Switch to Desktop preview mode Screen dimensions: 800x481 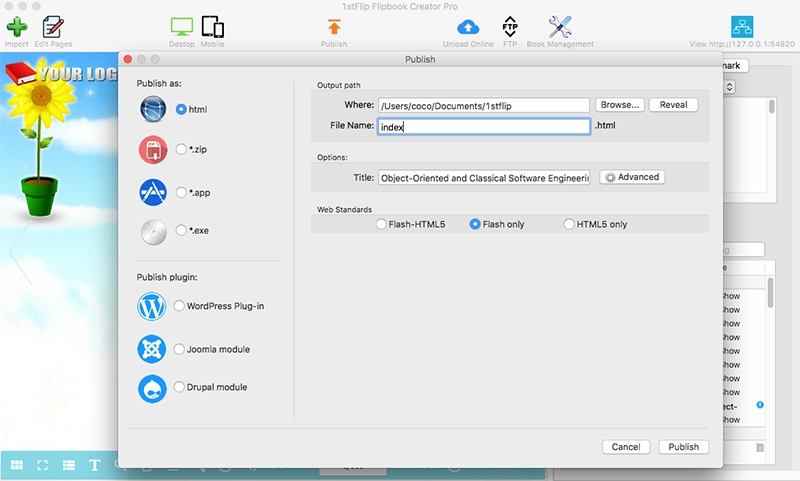(x=181, y=26)
